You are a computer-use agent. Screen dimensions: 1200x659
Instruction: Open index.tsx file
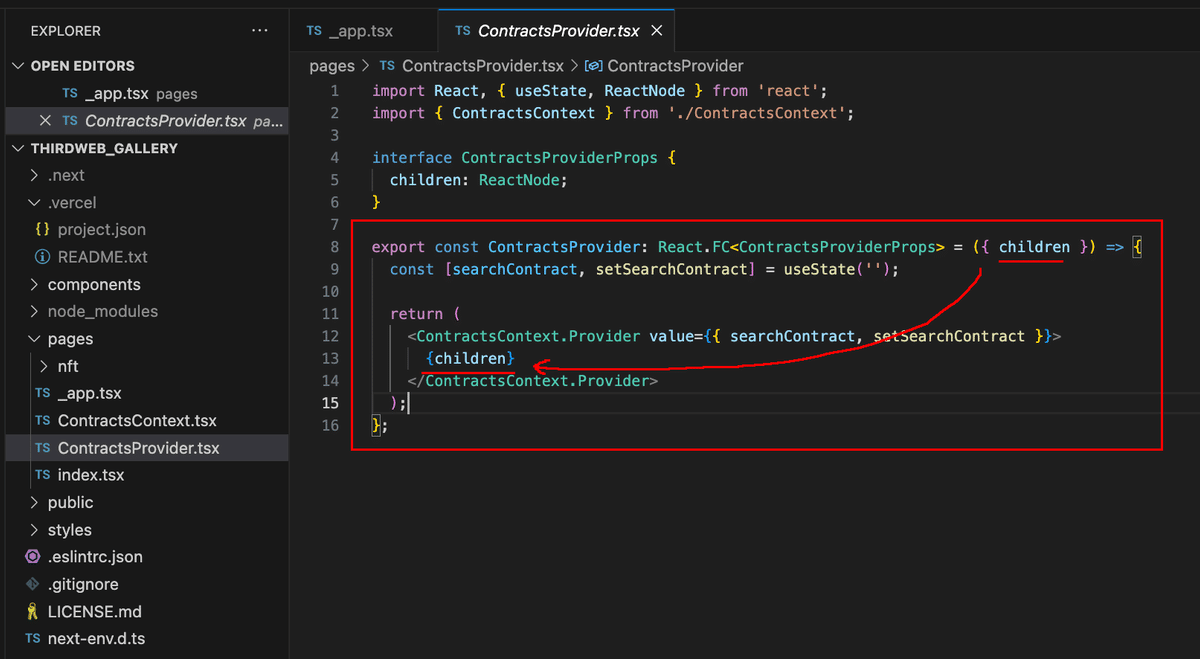pyautogui.click(x=91, y=475)
